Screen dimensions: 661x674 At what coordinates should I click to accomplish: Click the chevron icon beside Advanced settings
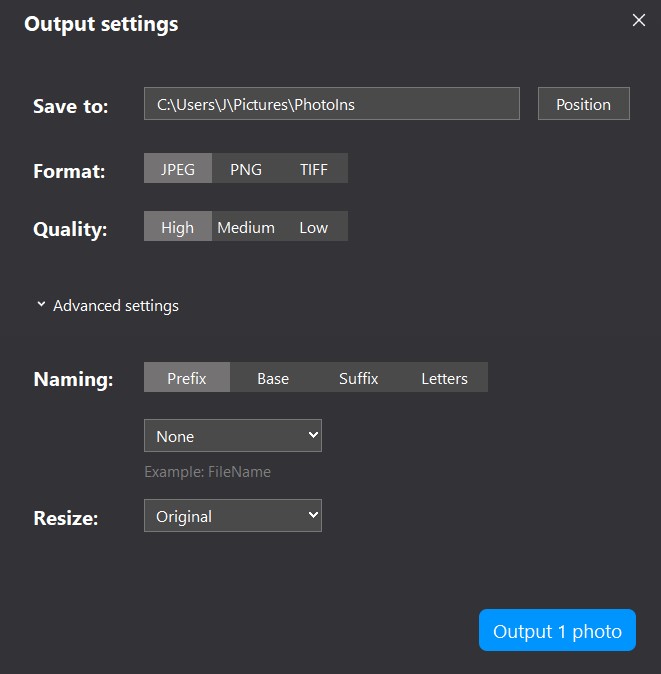(41, 304)
